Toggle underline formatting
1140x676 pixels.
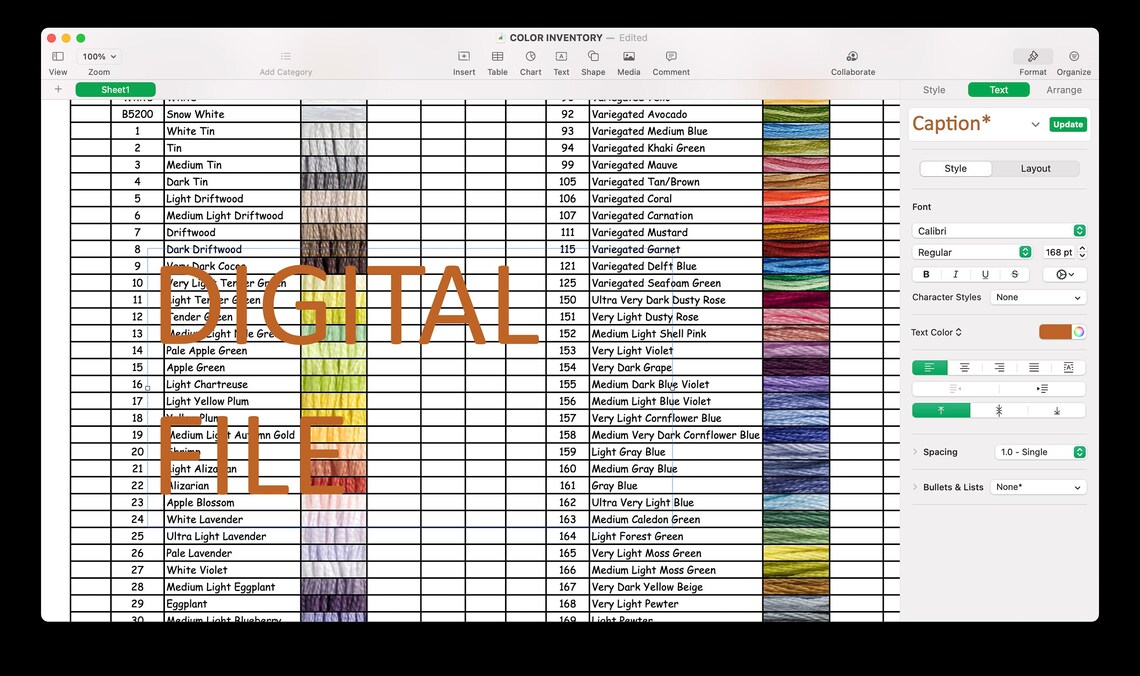(x=984, y=273)
